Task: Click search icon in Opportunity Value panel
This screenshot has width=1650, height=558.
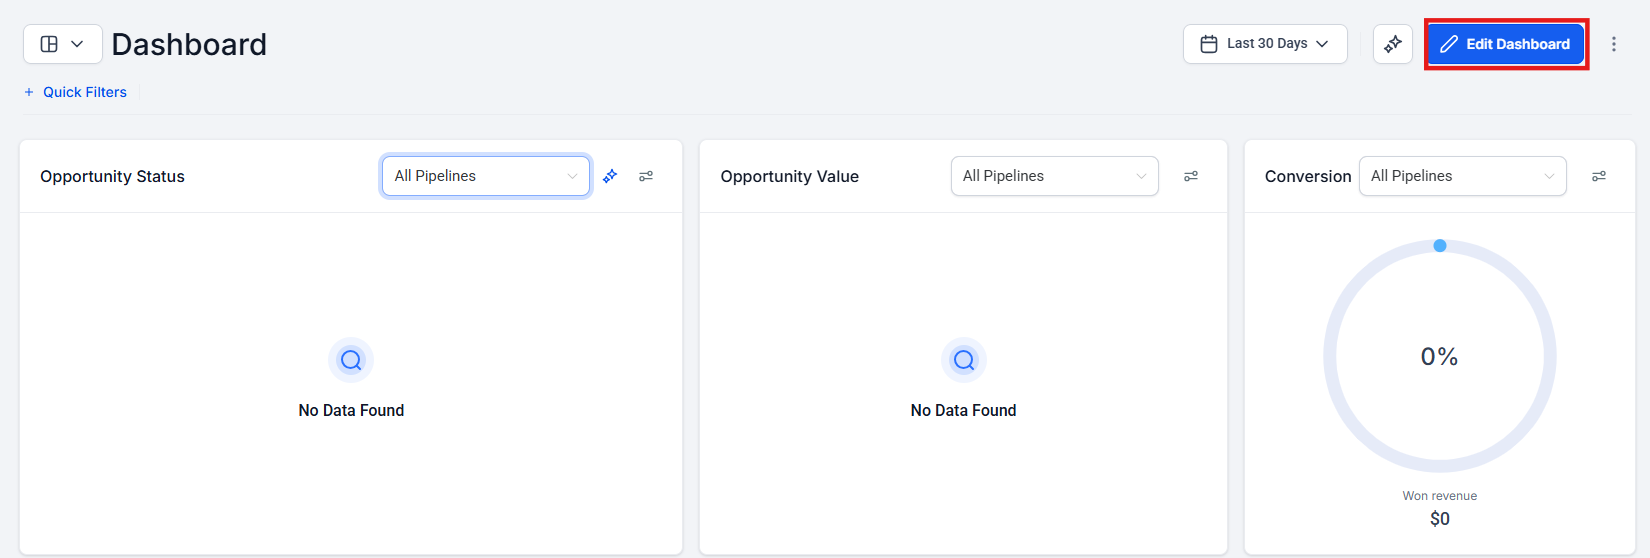Action: (964, 360)
